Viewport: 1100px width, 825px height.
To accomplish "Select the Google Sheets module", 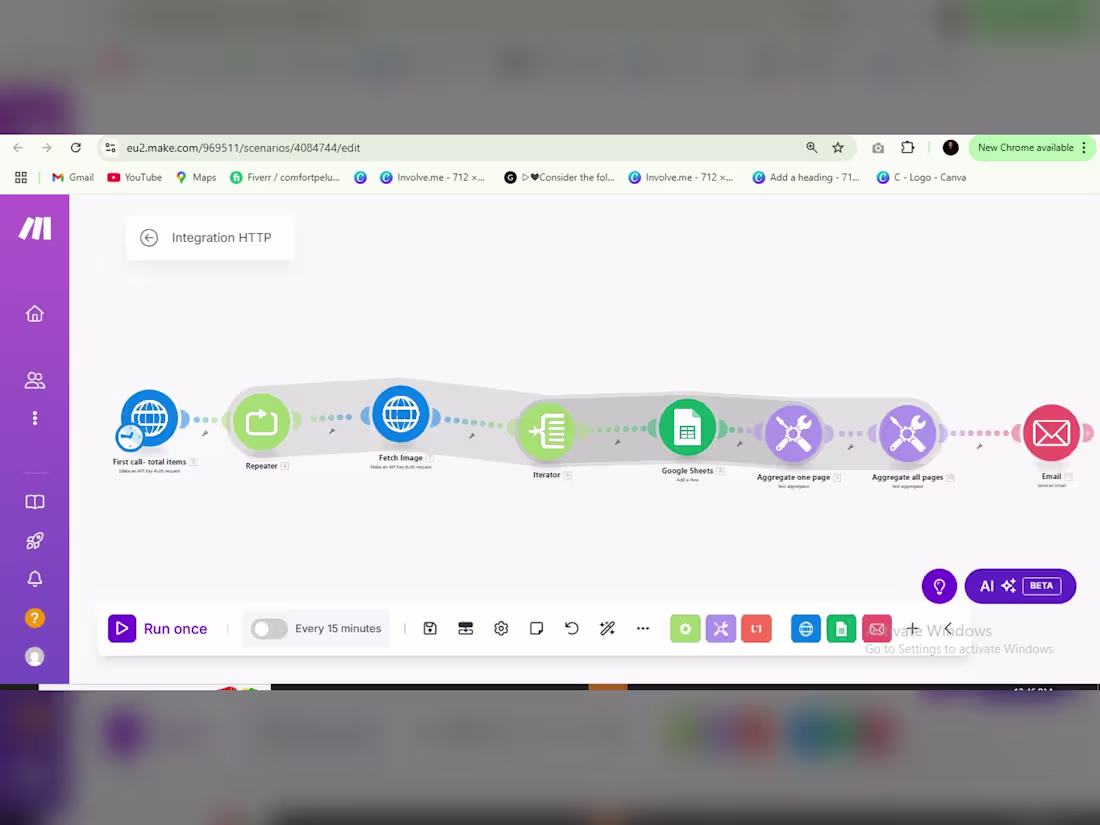I will [687, 427].
